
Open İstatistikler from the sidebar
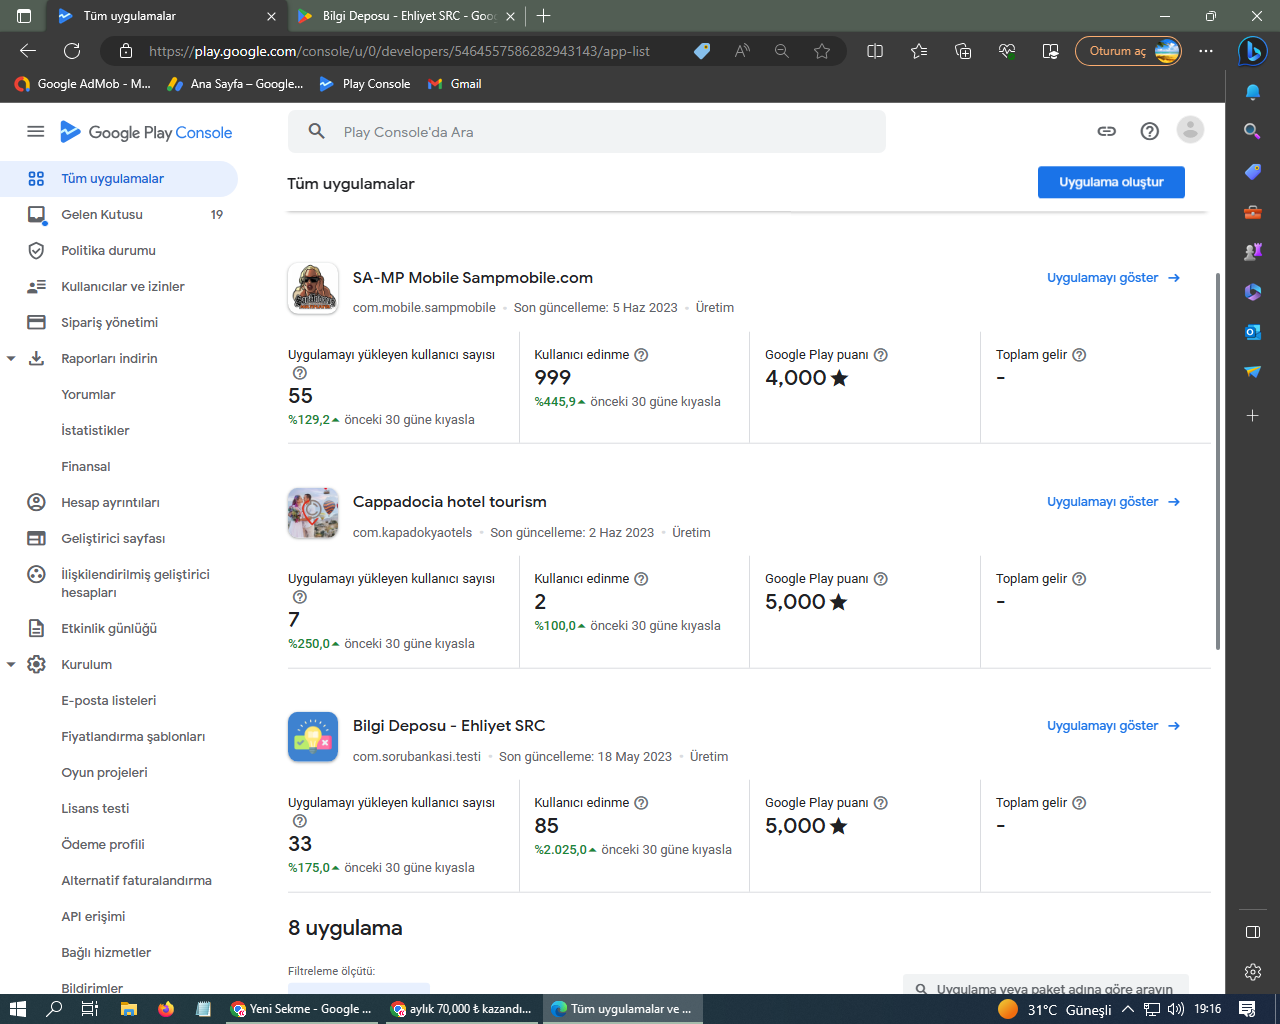click(95, 430)
